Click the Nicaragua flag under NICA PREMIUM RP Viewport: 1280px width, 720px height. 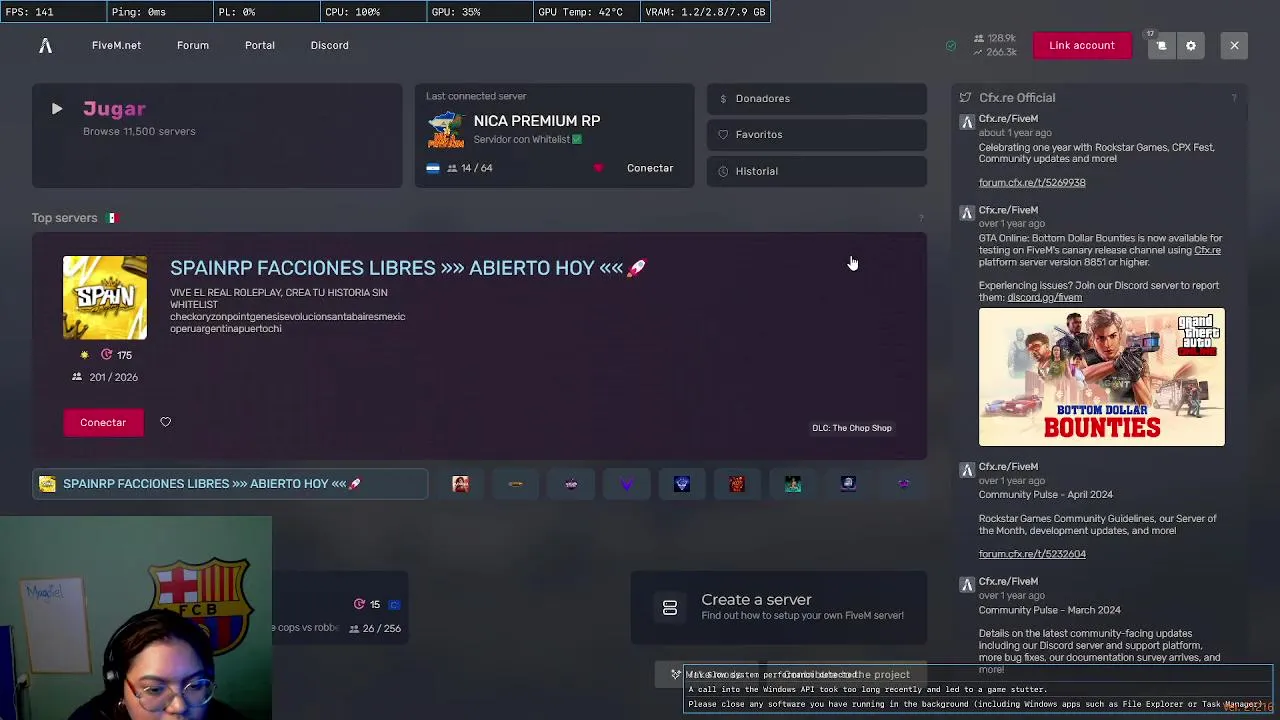pyautogui.click(x=433, y=168)
